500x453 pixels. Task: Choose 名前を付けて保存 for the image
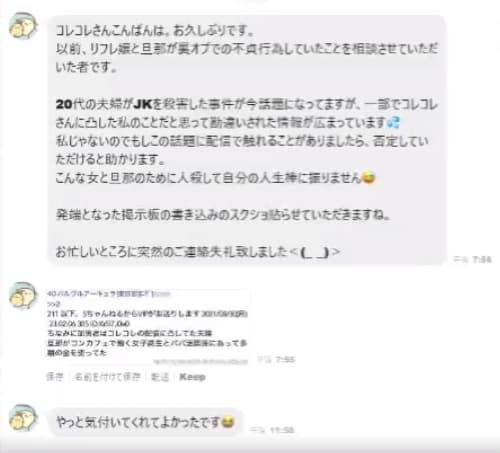[107, 377]
